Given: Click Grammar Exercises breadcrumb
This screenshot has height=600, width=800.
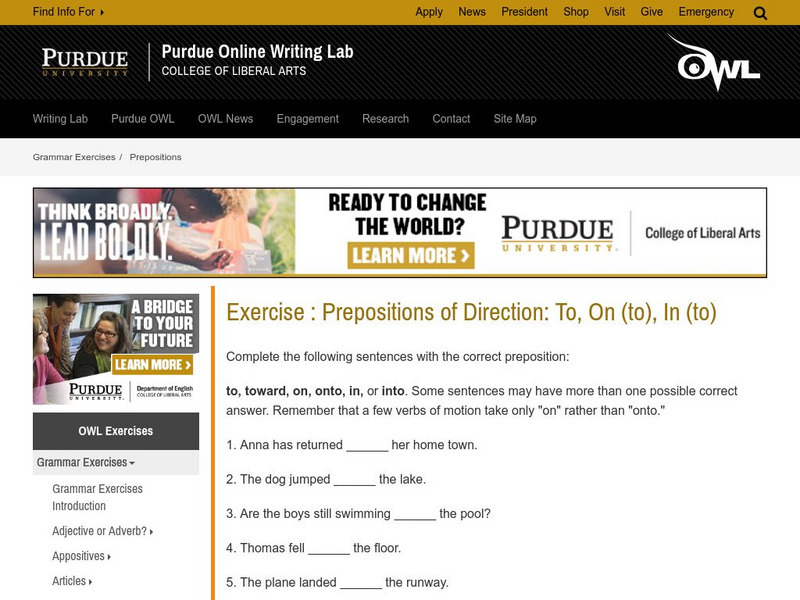Looking at the screenshot, I should point(74,157).
